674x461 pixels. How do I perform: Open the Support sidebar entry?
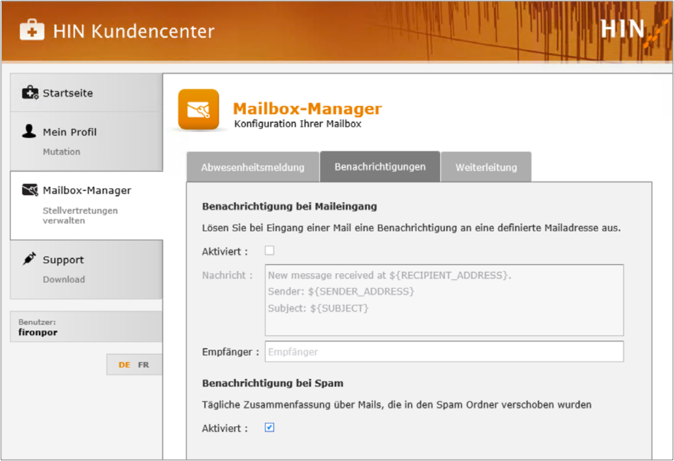tap(63, 260)
